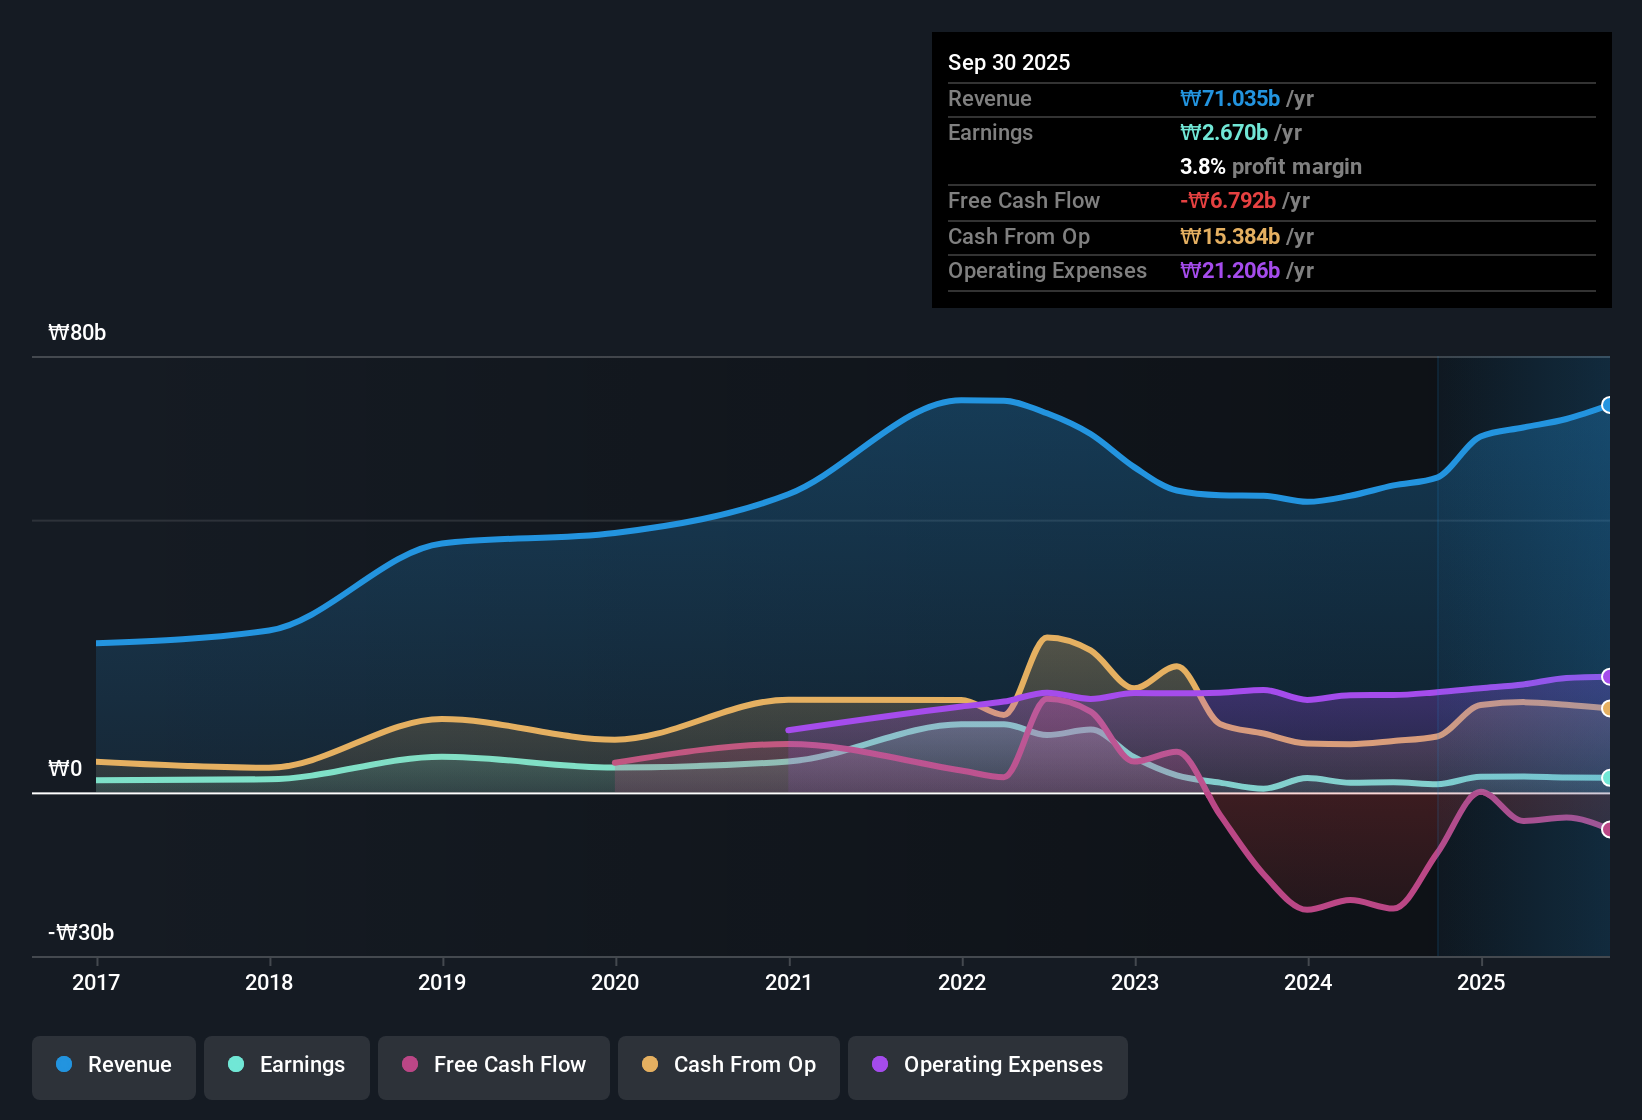Screen dimensions: 1642x1120
Task: Click the teal Earnings legend dot
Action: (236, 1065)
